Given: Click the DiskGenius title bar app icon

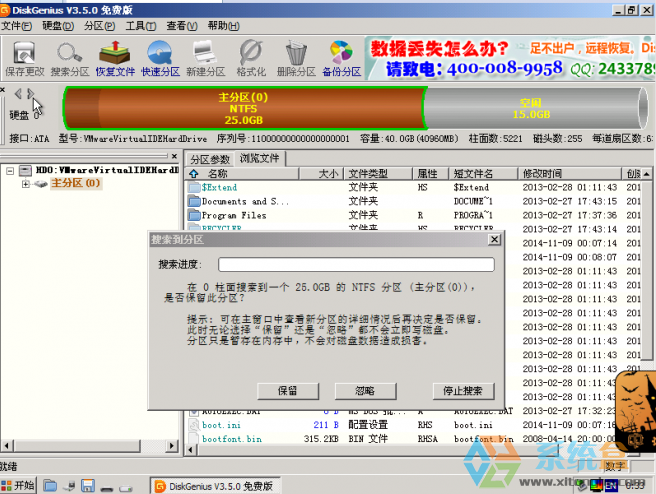Looking at the screenshot, I should 5,10.
